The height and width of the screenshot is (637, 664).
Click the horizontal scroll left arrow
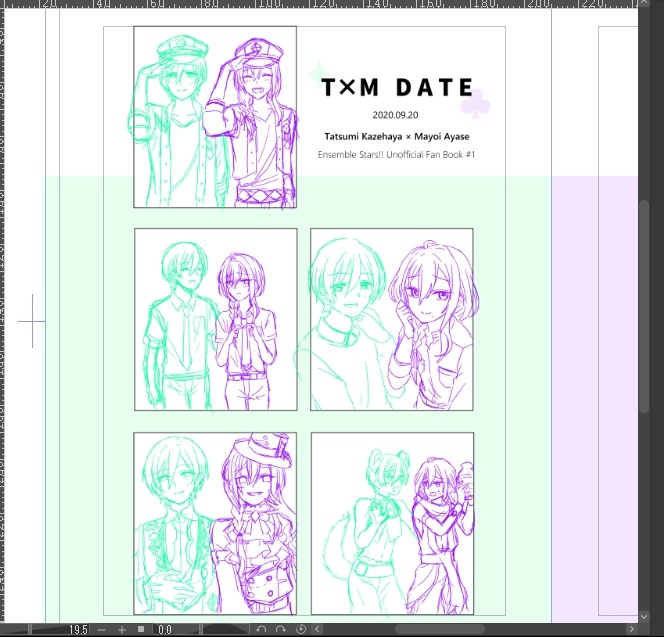pos(317,629)
